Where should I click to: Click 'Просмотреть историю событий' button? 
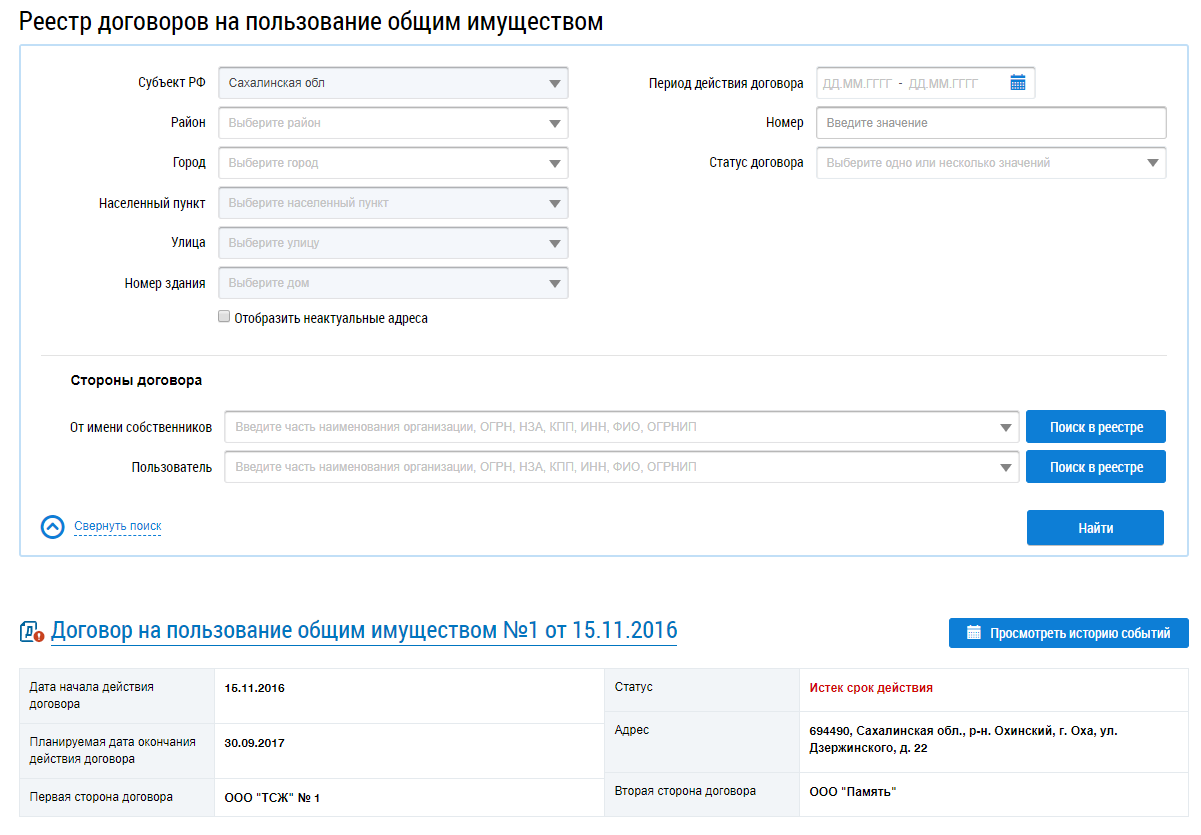pos(1068,633)
